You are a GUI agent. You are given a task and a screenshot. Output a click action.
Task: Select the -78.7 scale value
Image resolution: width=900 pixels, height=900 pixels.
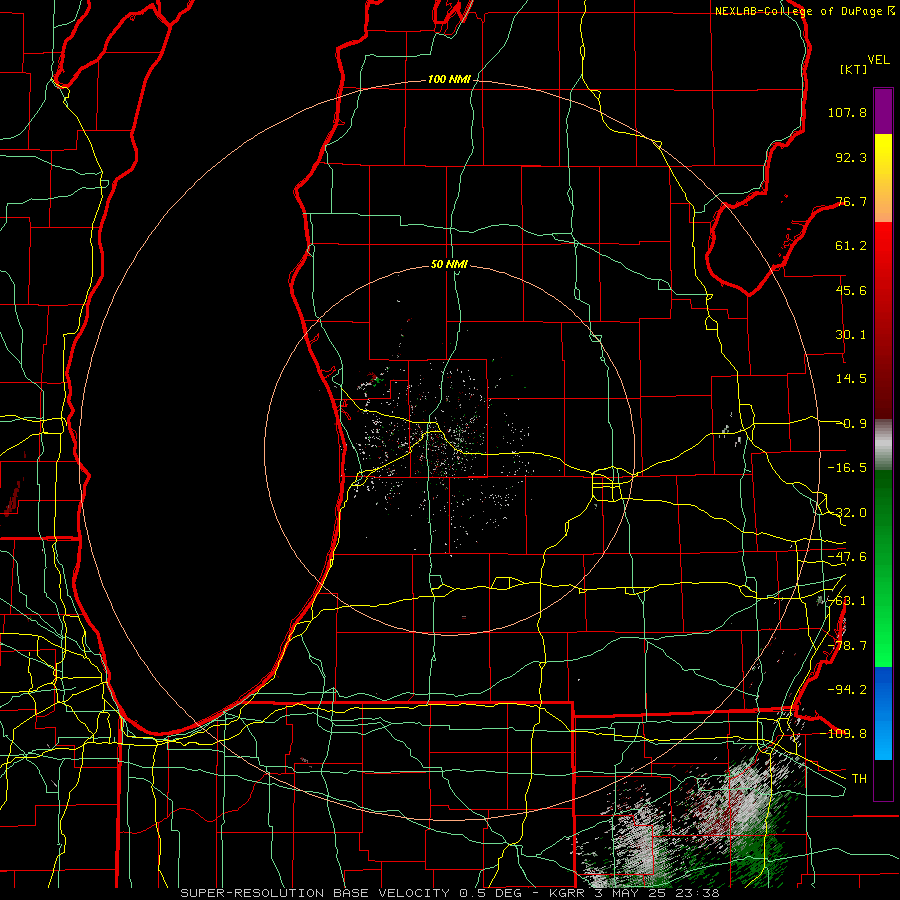847,645
